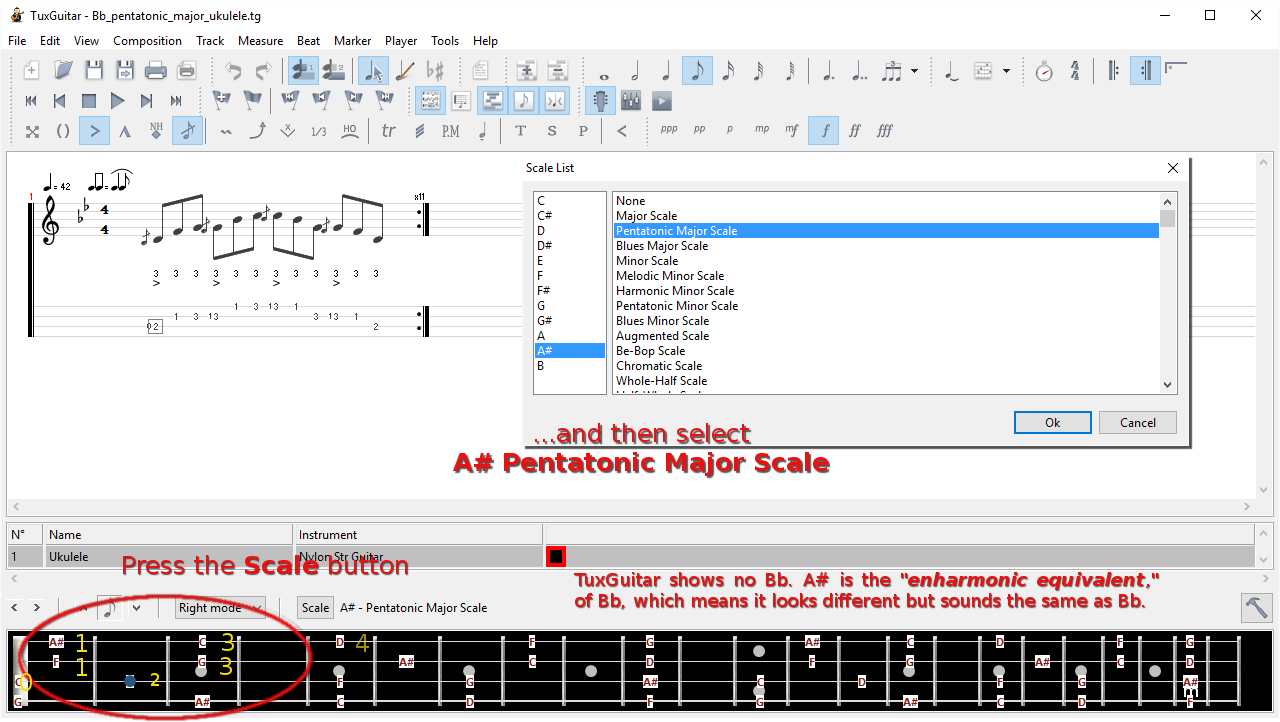Click the Stop playback square button
1280x722 pixels.
click(x=89, y=101)
